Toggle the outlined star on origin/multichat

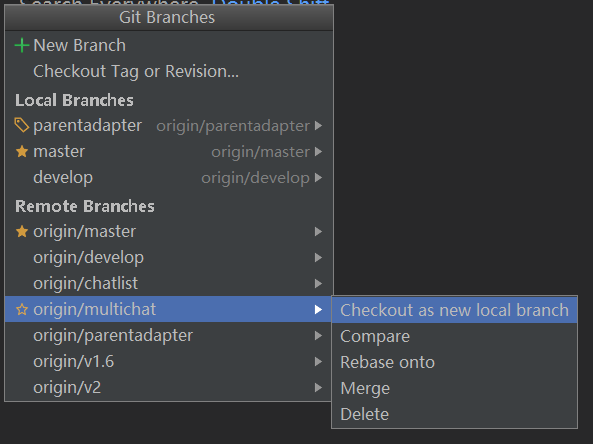pyautogui.click(x=22, y=310)
